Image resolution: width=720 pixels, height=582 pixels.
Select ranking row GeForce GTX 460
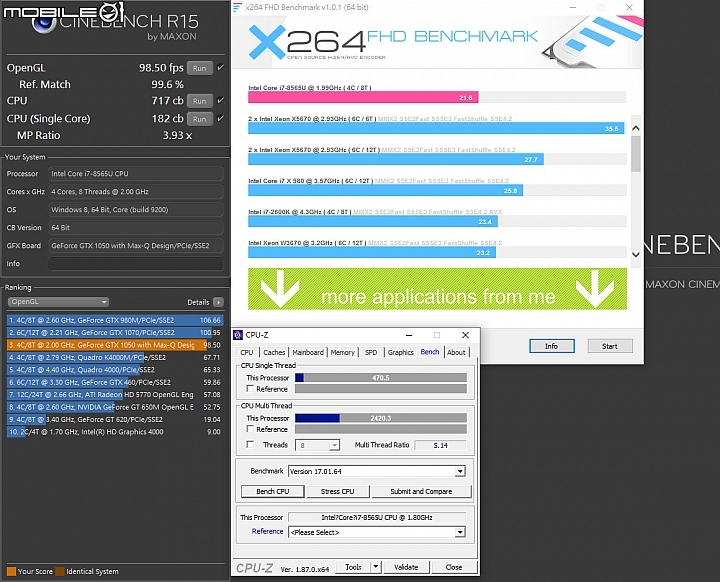[x=114, y=382]
